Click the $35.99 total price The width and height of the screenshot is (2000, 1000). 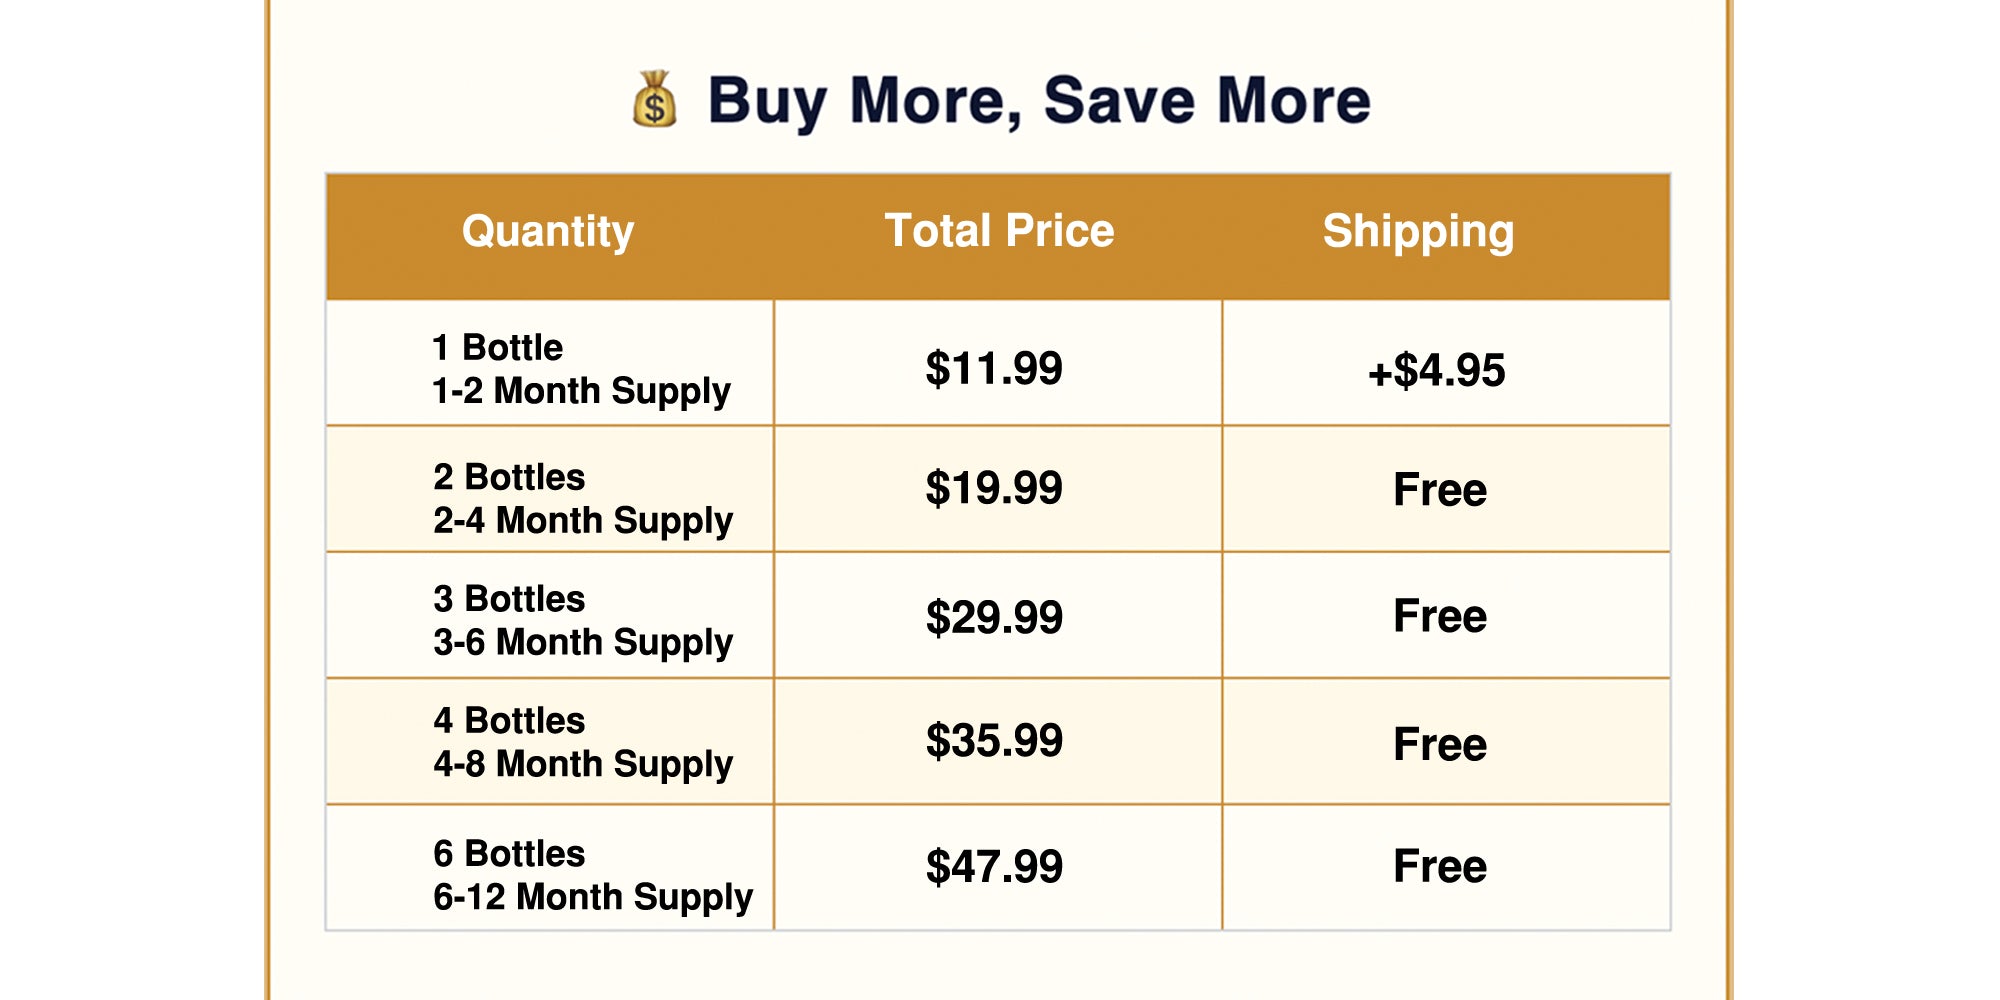click(x=994, y=741)
